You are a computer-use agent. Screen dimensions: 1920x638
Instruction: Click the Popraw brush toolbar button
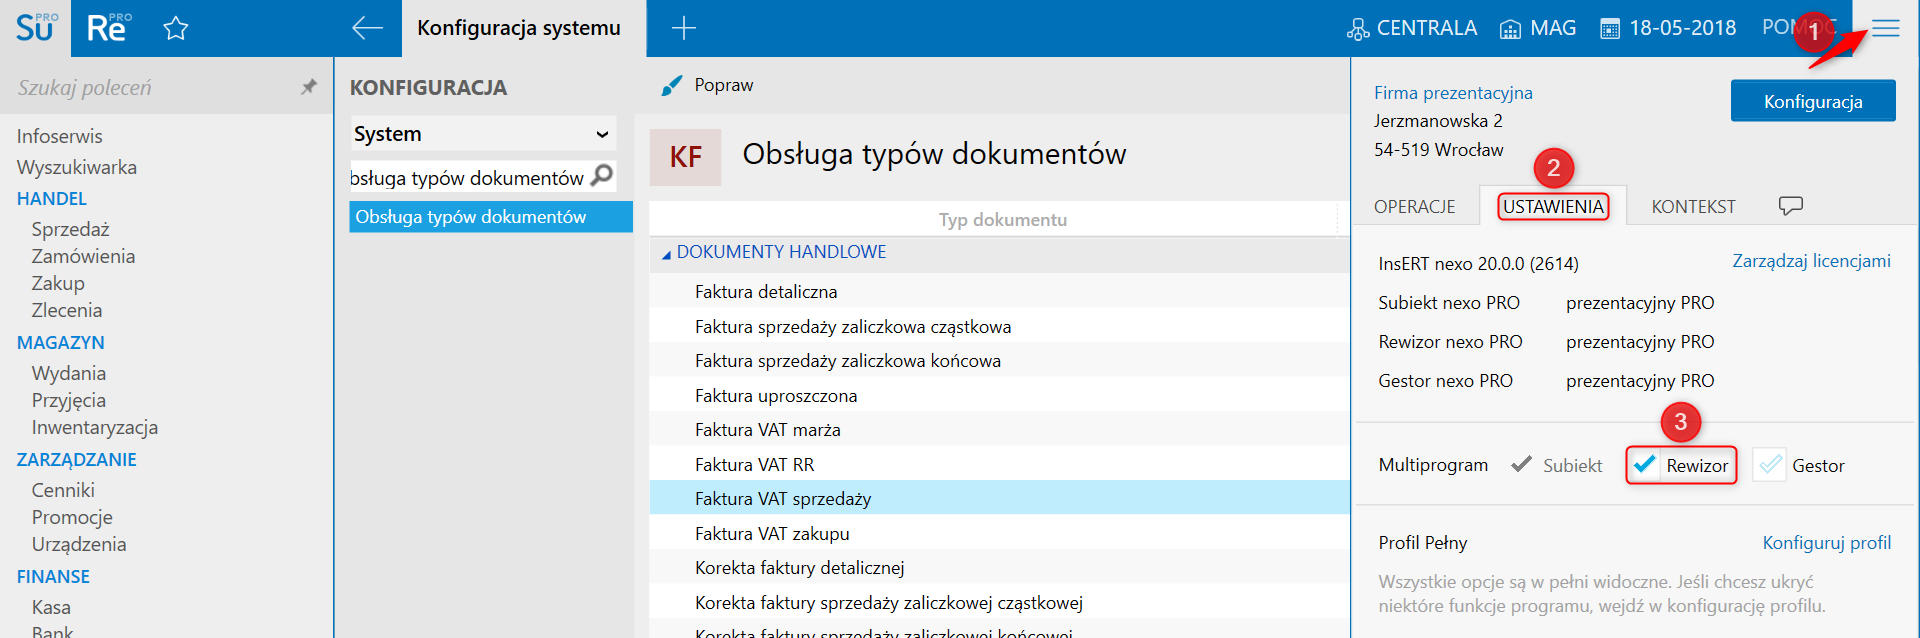pyautogui.click(x=708, y=86)
